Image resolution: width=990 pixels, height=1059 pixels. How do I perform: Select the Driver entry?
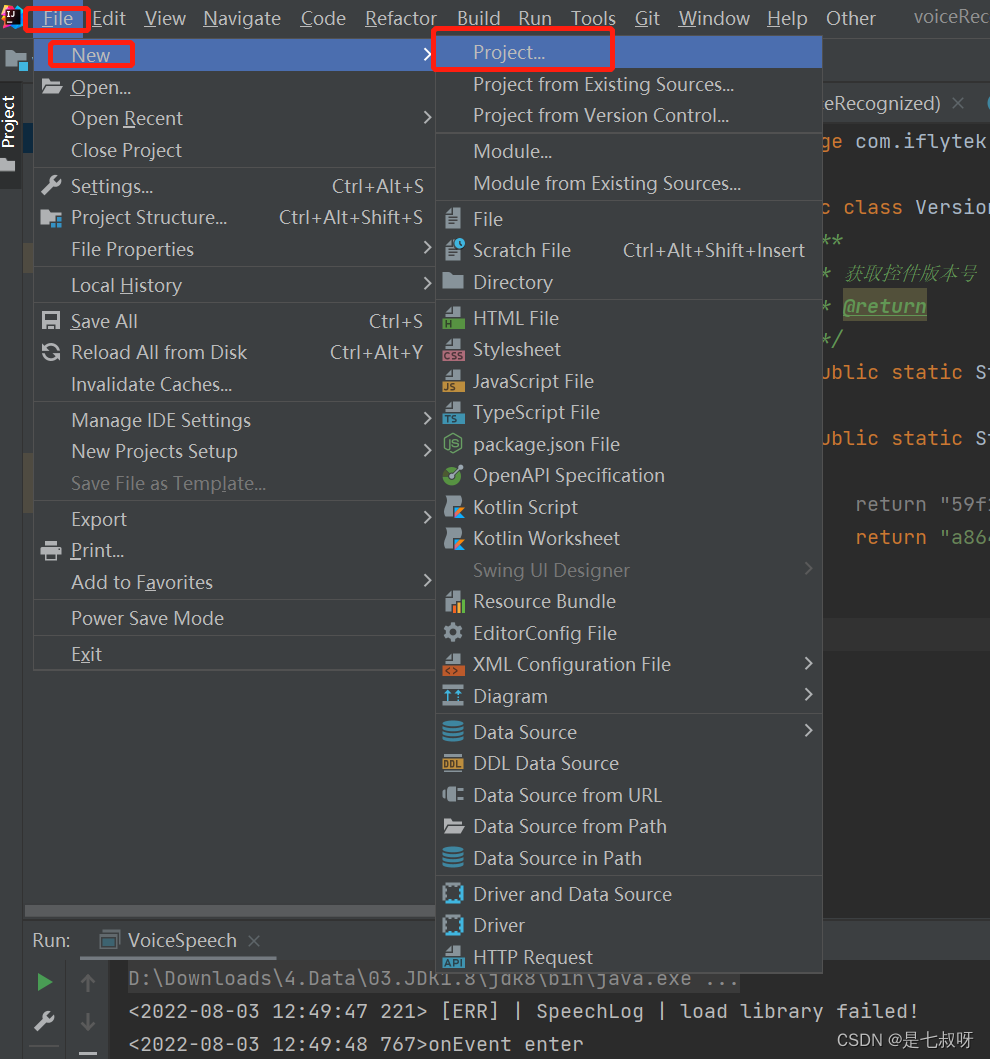(x=629, y=925)
